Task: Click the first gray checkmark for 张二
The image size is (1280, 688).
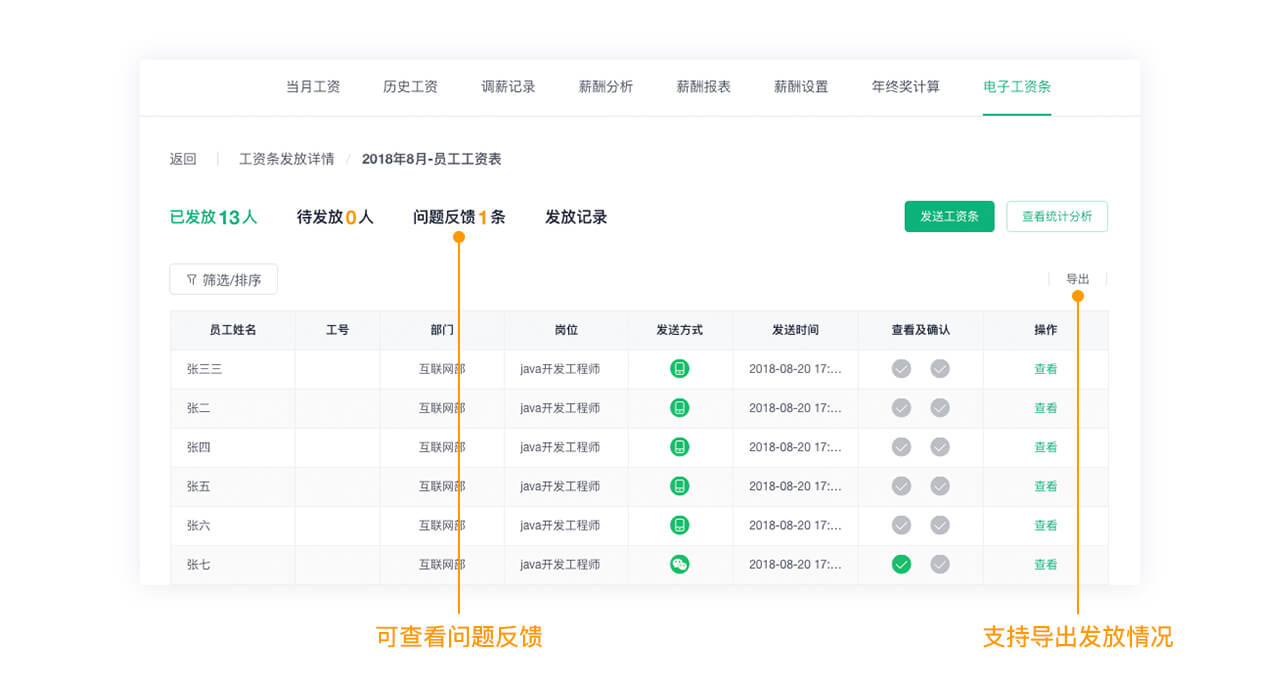Action: 901,408
